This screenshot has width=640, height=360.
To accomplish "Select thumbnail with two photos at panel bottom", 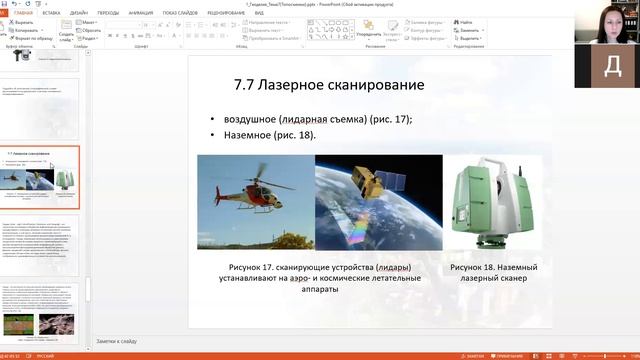I will 39,313.
